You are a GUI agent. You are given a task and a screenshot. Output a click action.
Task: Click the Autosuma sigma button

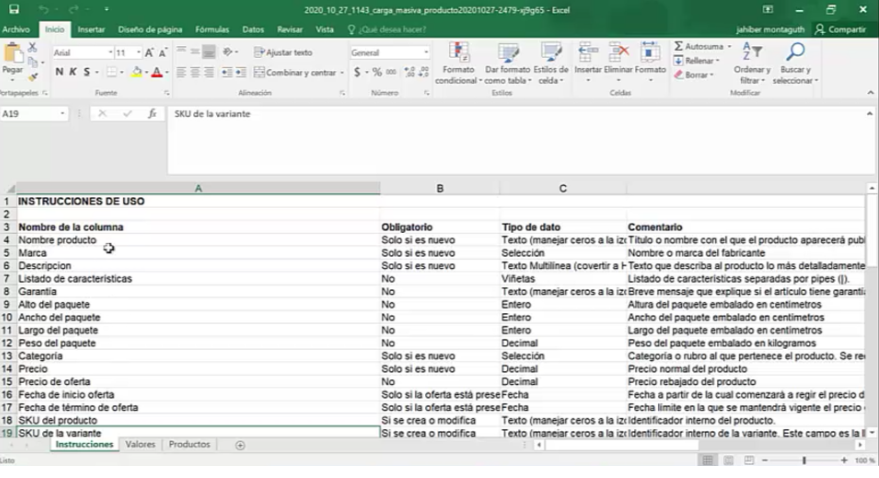(698, 47)
